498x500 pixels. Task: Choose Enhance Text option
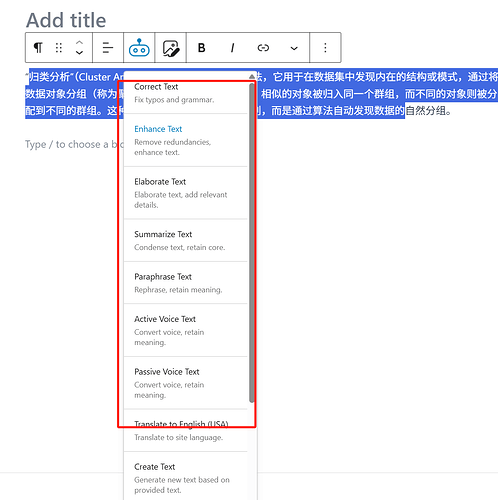tap(186, 140)
